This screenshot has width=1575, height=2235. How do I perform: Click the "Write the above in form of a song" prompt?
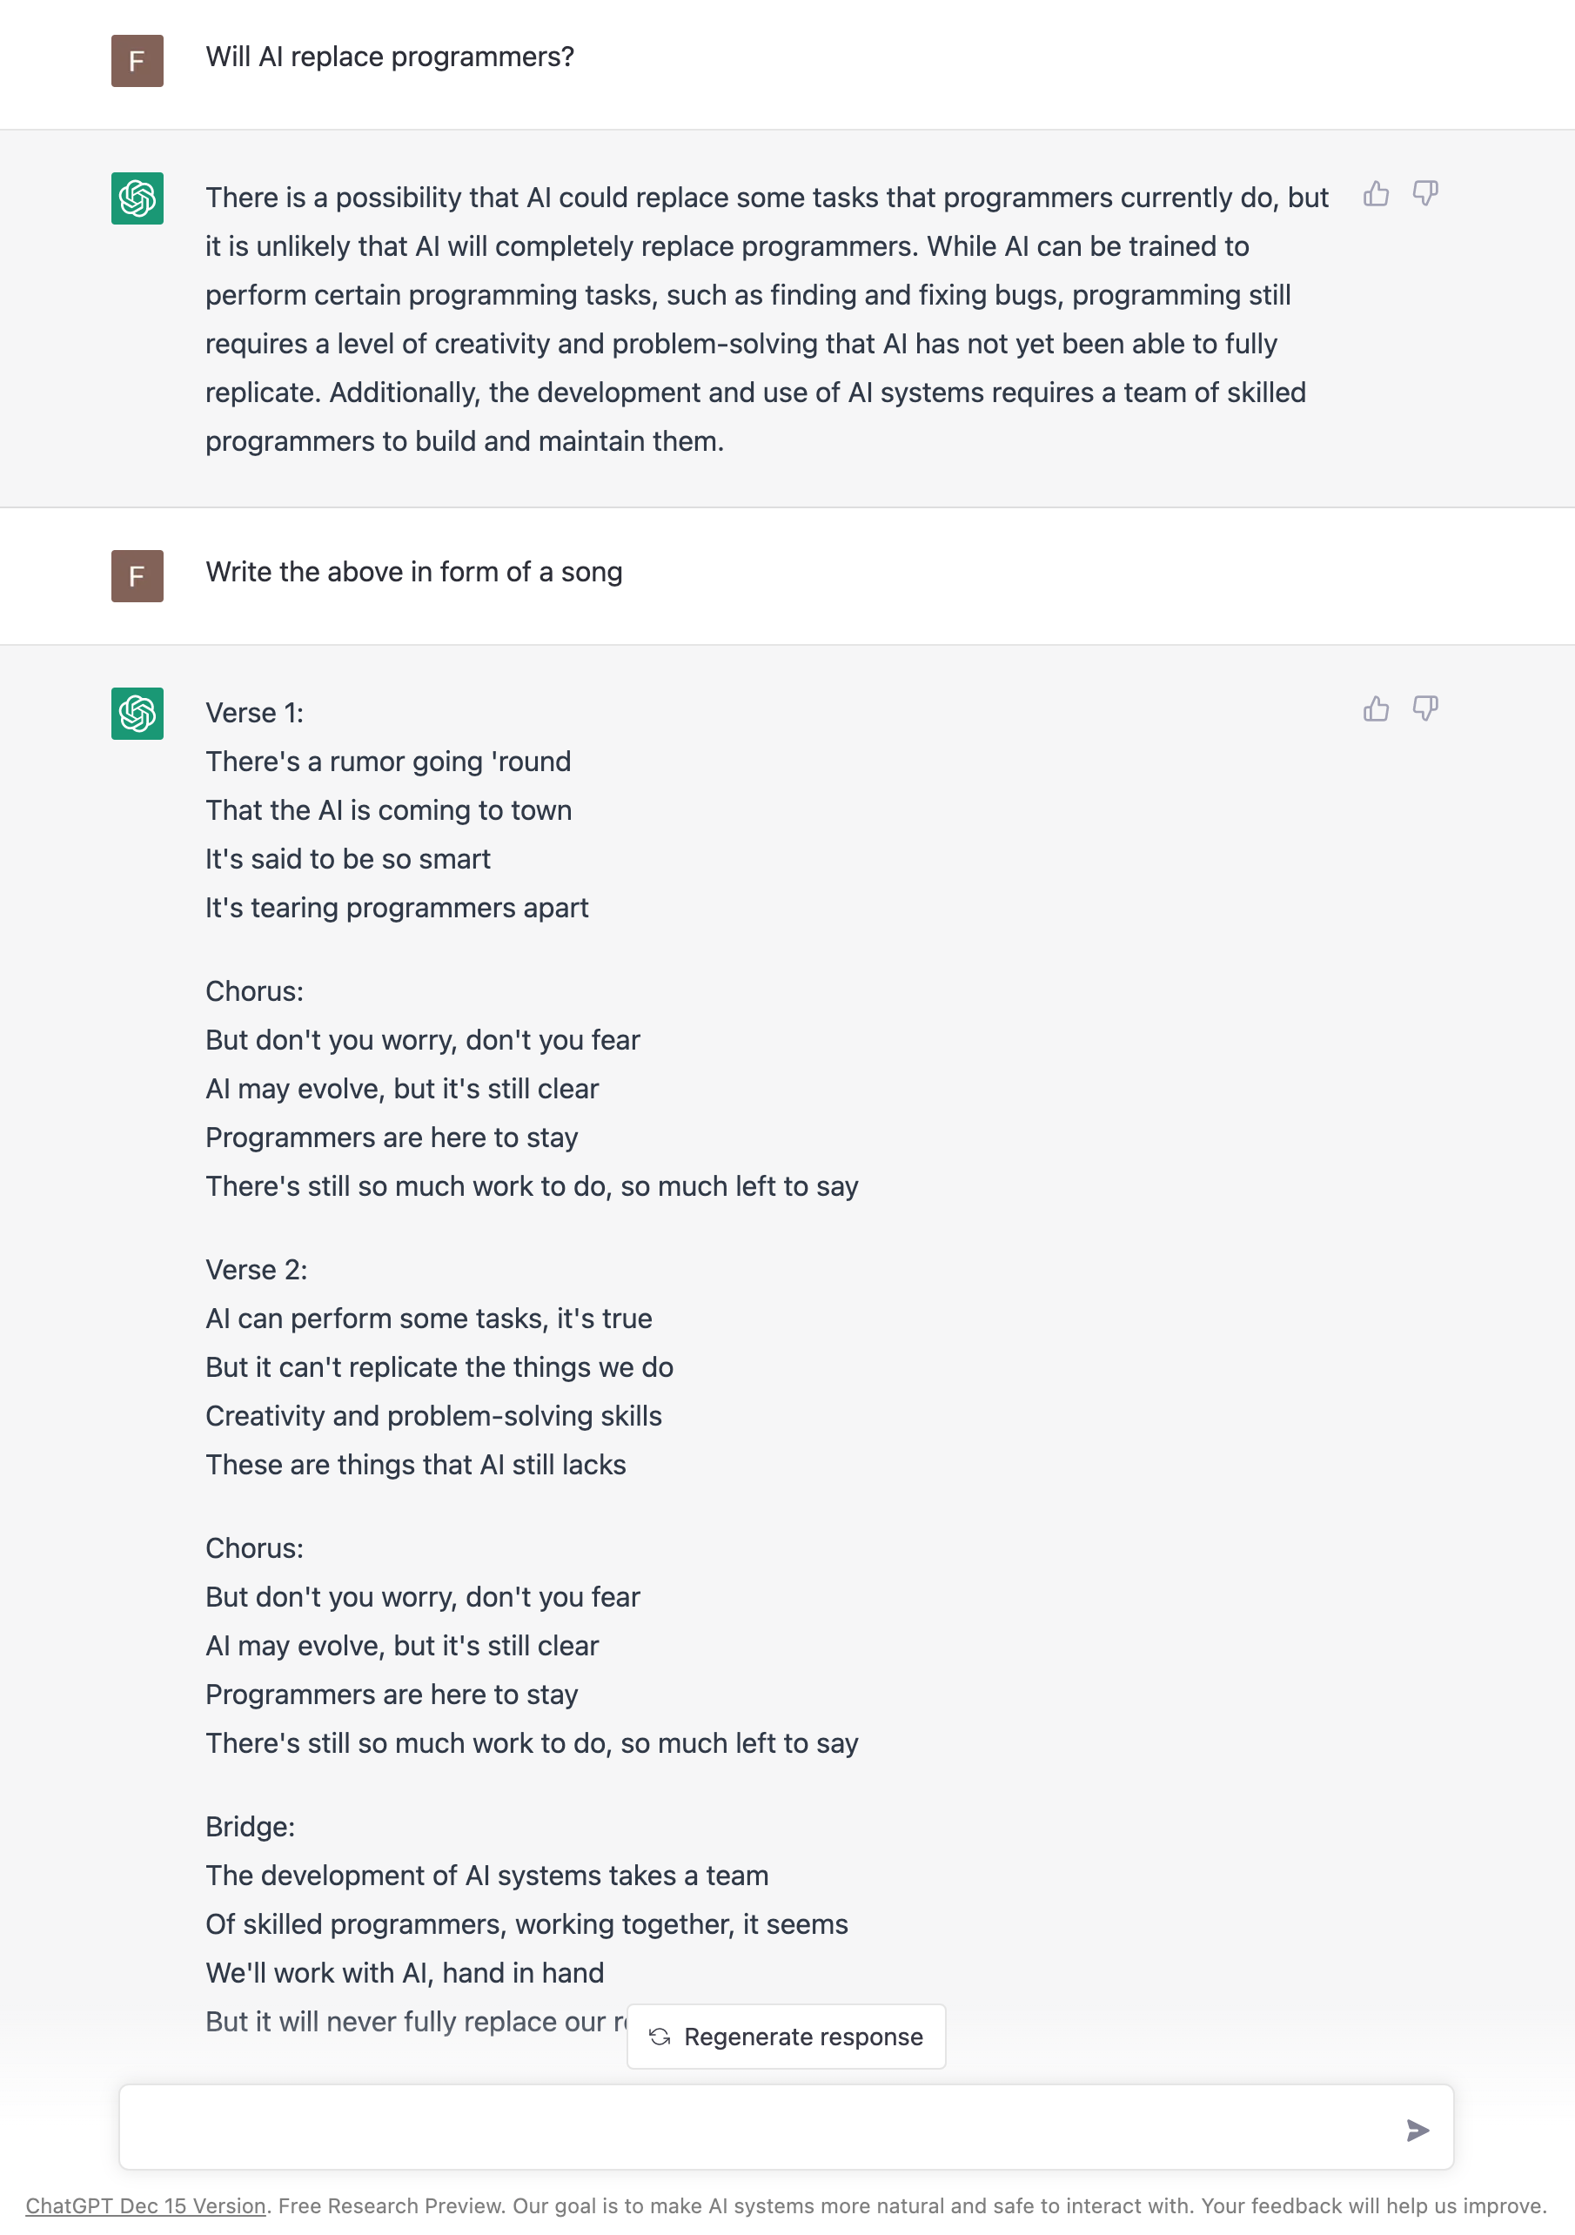414,572
